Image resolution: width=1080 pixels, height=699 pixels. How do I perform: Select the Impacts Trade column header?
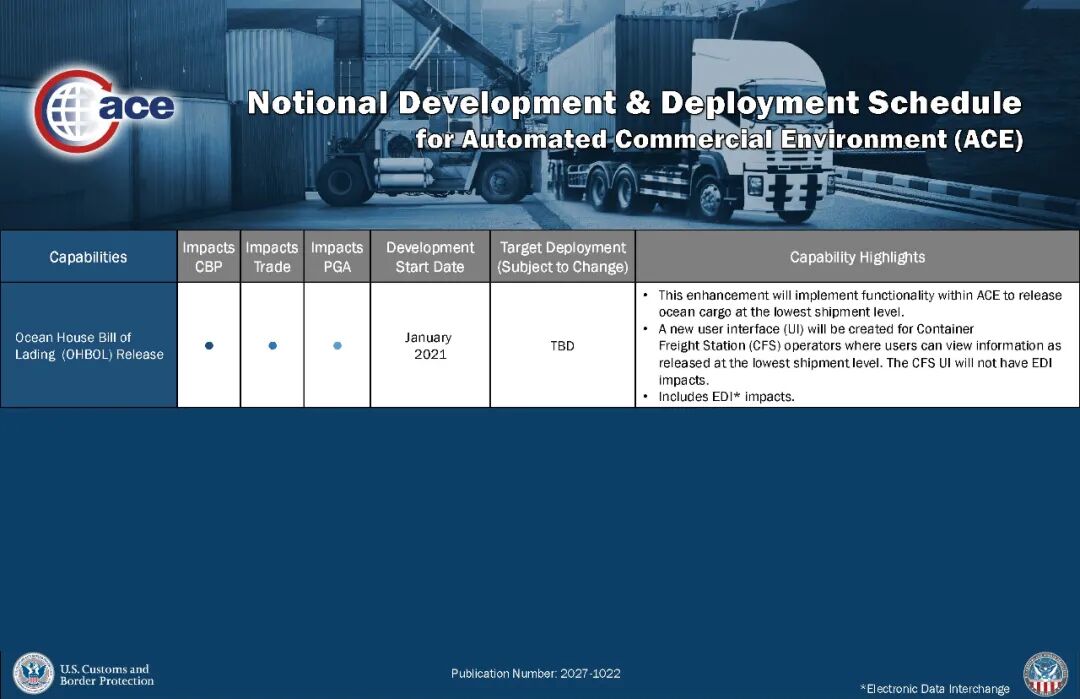[272, 257]
